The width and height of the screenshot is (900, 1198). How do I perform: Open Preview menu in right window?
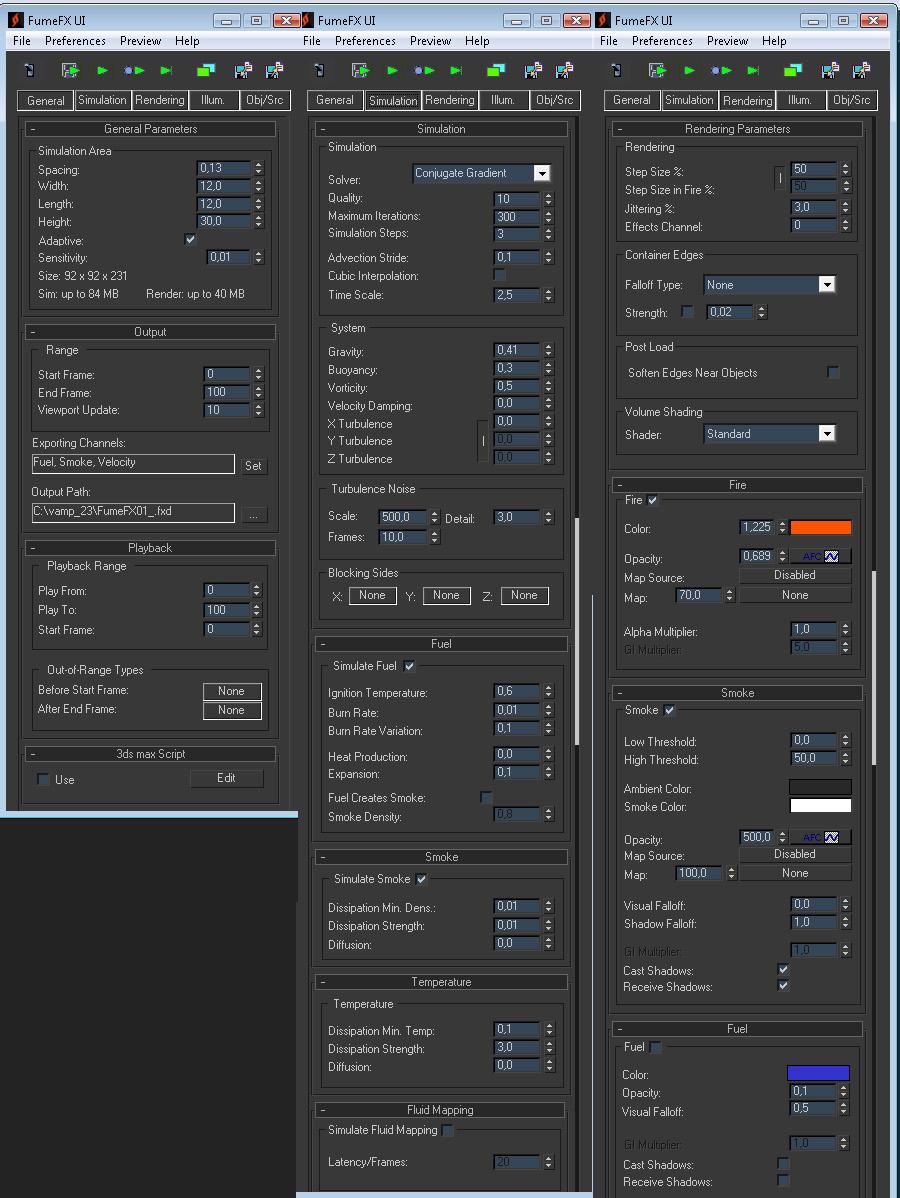727,40
